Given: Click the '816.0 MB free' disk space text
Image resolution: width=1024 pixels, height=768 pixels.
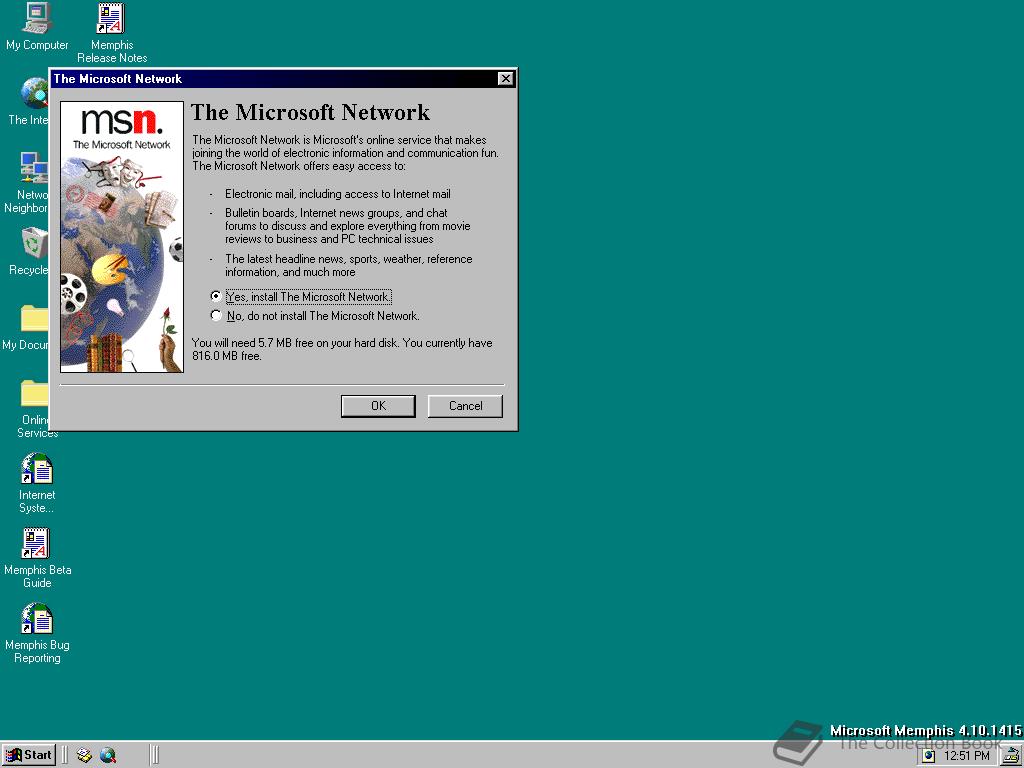Looking at the screenshot, I should tap(227, 356).
